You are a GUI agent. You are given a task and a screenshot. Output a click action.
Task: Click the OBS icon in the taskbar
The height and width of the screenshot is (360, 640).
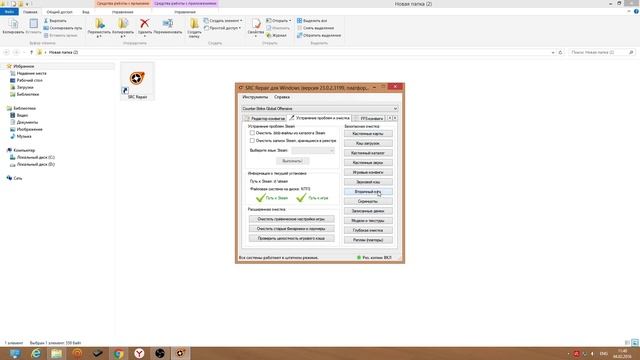click(x=160, y=353)
